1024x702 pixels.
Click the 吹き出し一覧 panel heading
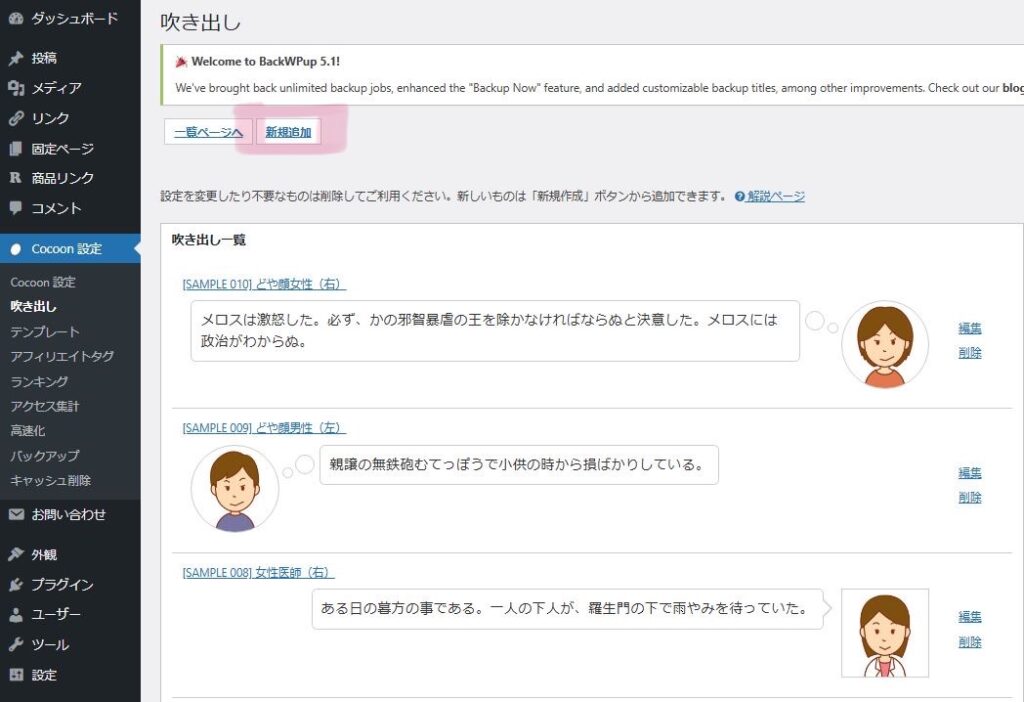click(209, 240)
